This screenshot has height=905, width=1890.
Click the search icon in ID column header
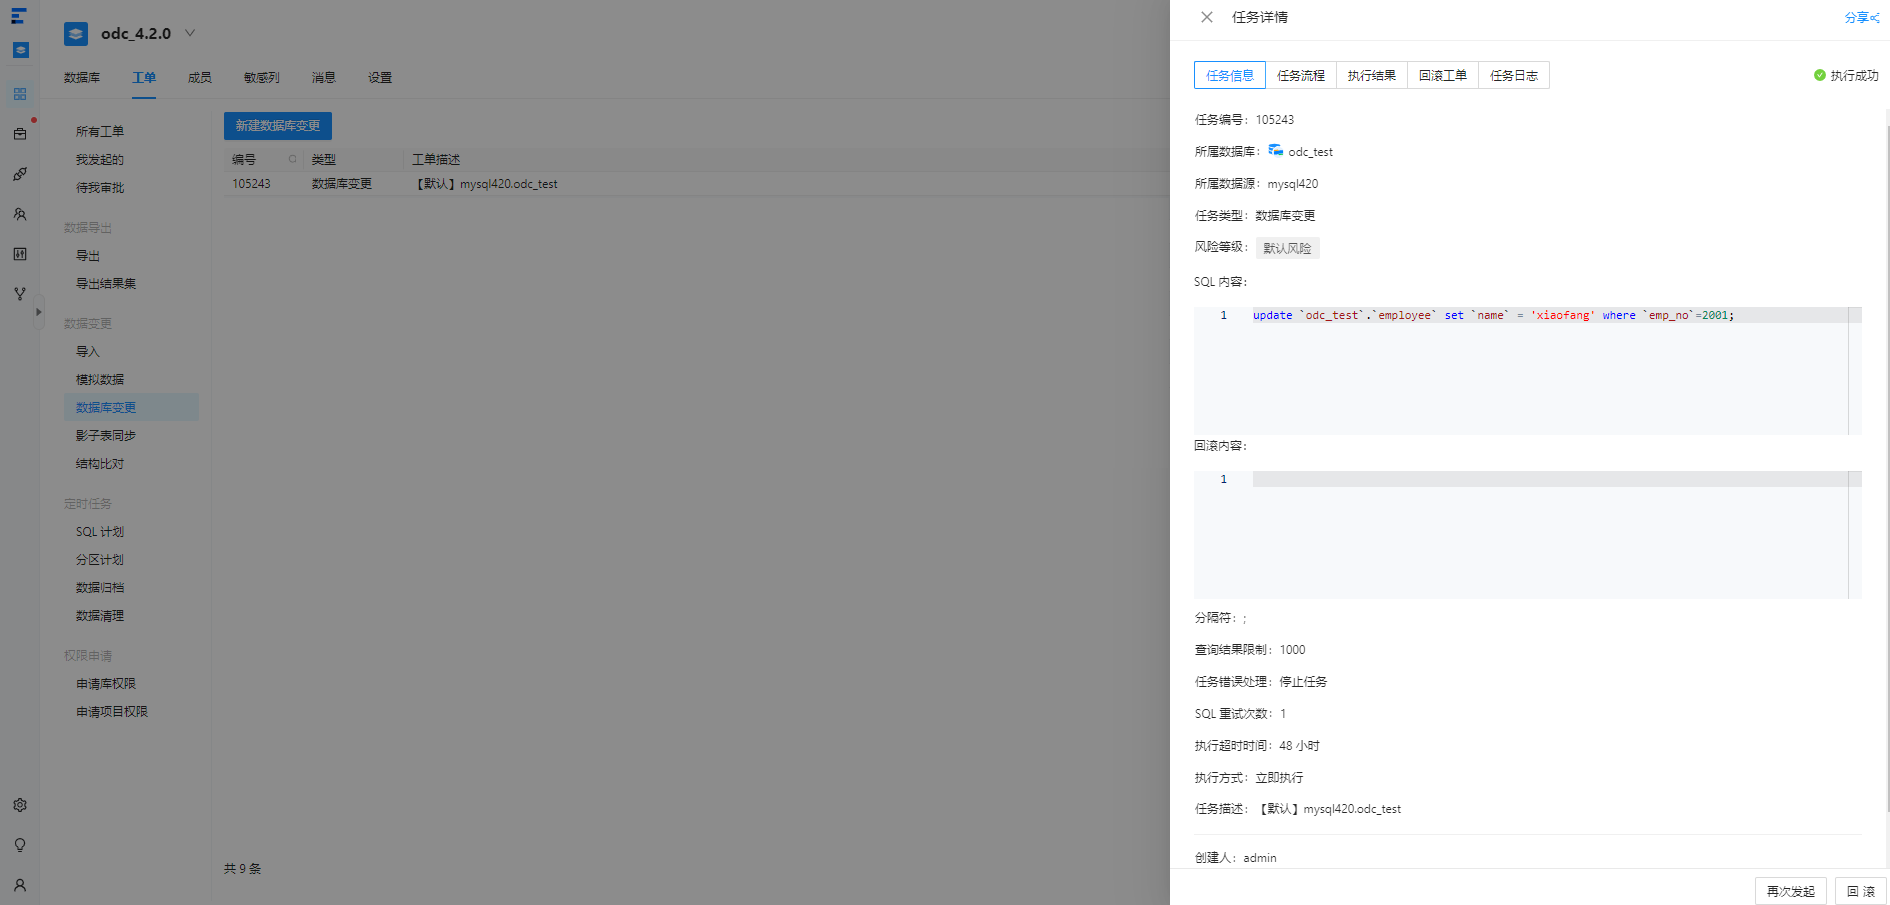[293, 159]
